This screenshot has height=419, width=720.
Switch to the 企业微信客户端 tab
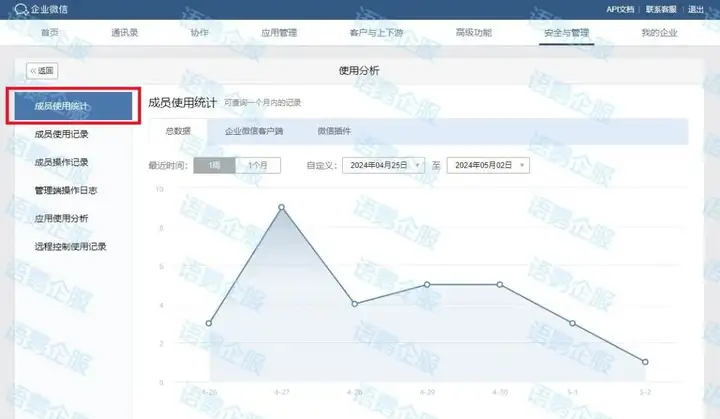pos(254,131)
